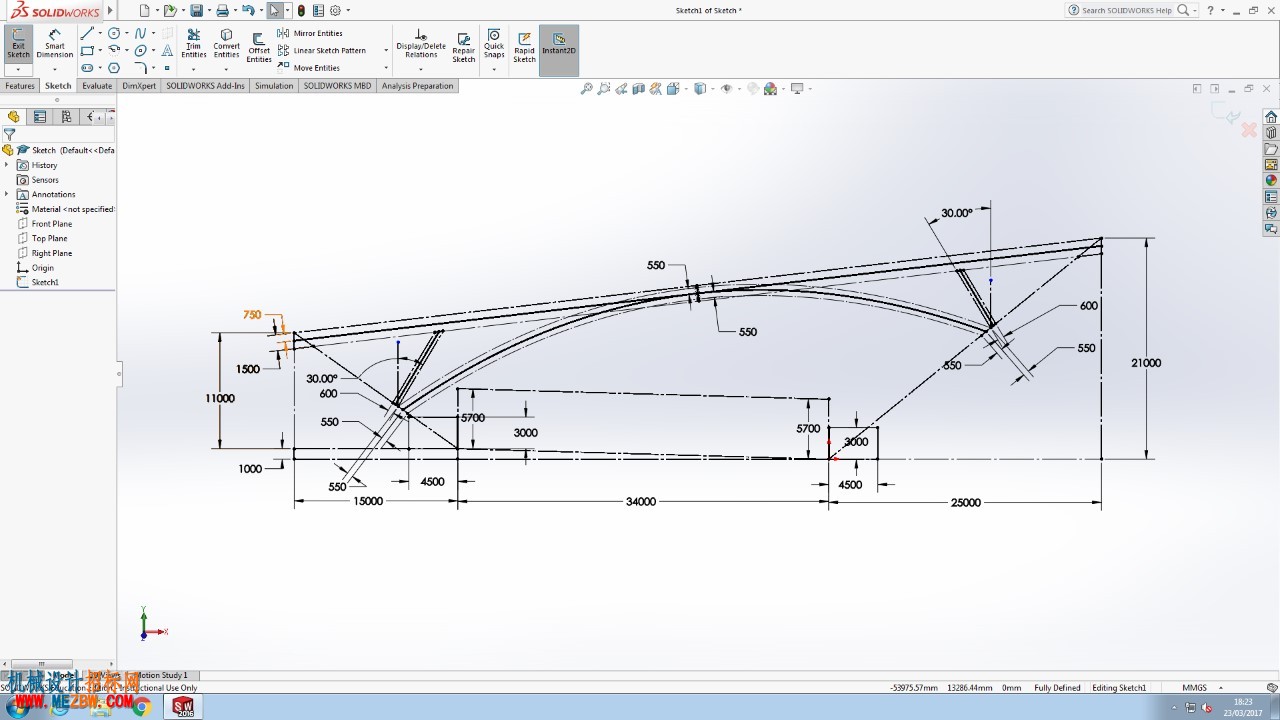Open dropdown under Smart Dimension
The image size is (1280, 720).
(55, 70)
